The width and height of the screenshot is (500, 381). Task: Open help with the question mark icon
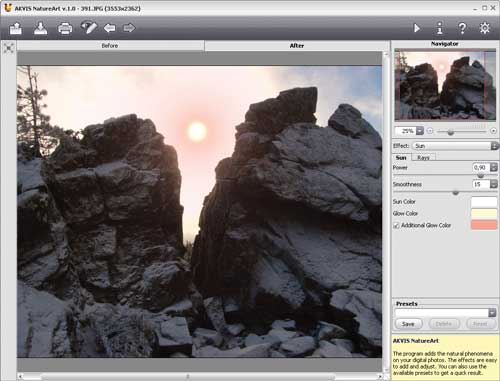[462, 28]
